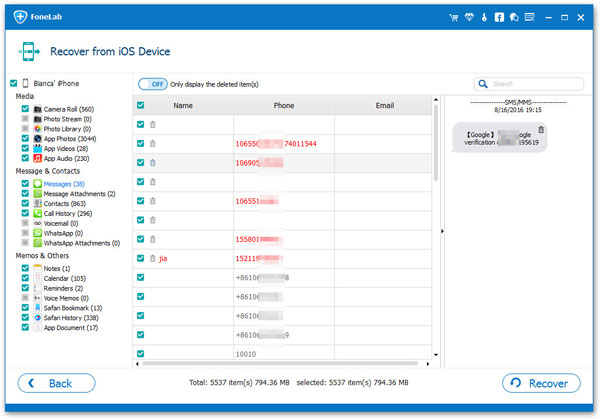
Task: Click the Back button
Action: pyautogui.click(x=56, y=383)
